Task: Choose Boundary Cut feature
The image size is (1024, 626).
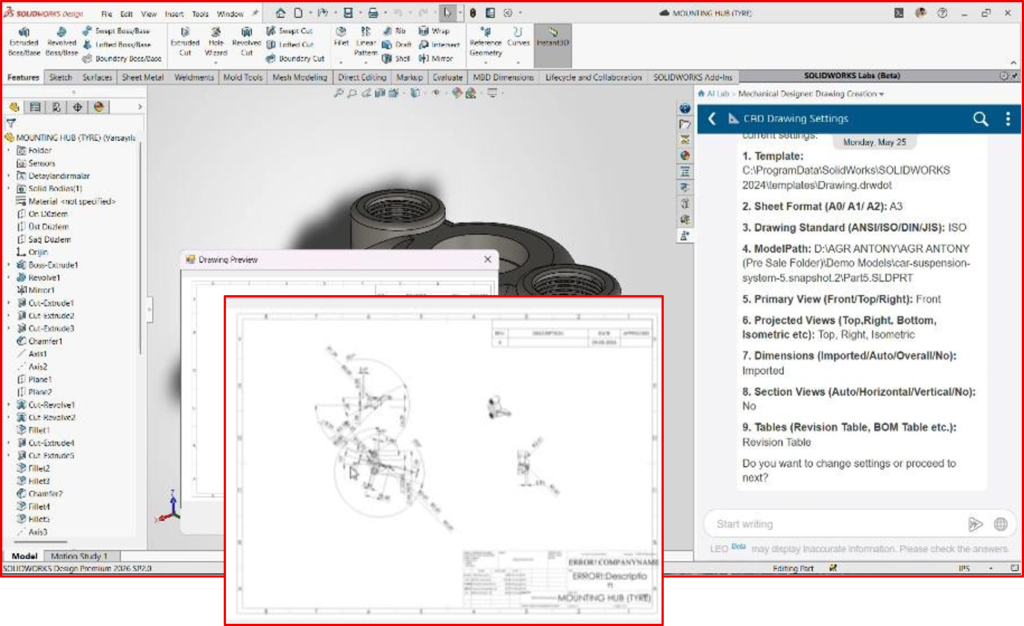Action: (295, 58)
